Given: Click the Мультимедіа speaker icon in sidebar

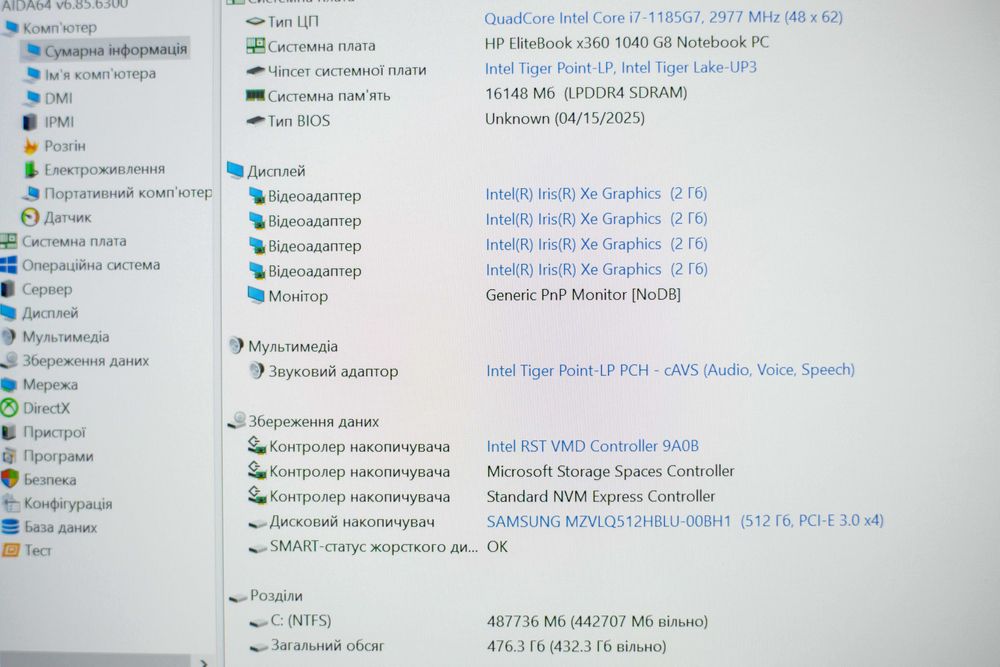Looking at the screenshot, I should pos(8,337).
